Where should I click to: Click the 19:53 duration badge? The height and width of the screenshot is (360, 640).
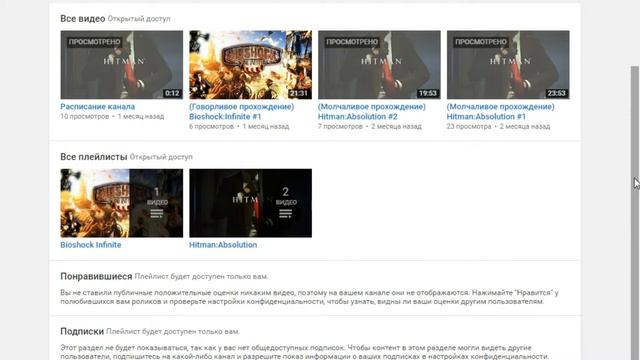(428, 93)
